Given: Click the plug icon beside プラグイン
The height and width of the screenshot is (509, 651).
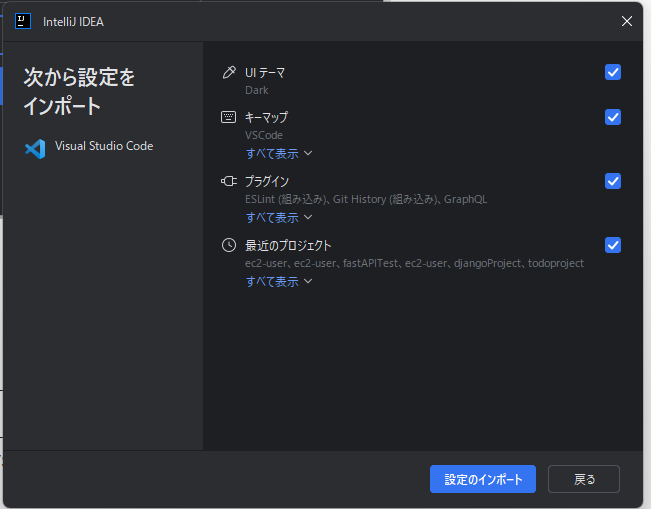Looking at the screenshot, I should [x=228, y=181].
